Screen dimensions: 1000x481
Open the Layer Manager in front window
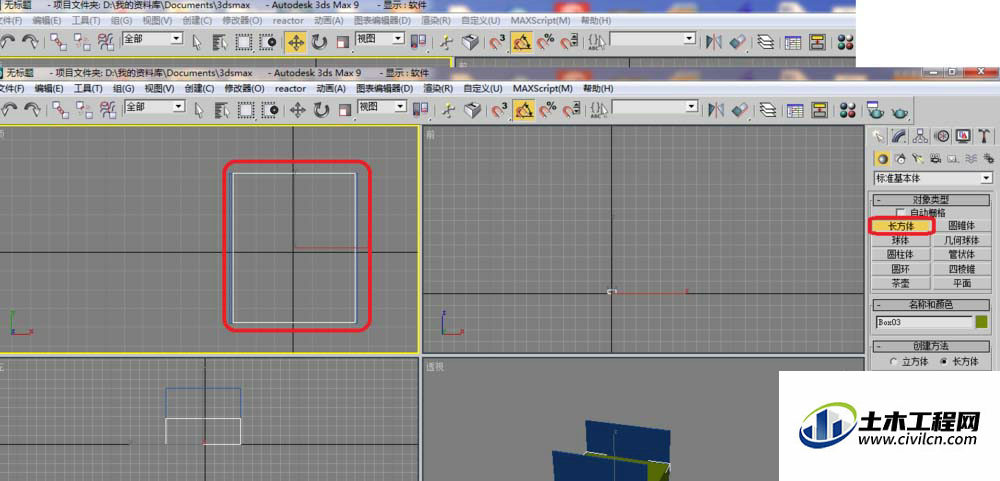tap(768, 110)
